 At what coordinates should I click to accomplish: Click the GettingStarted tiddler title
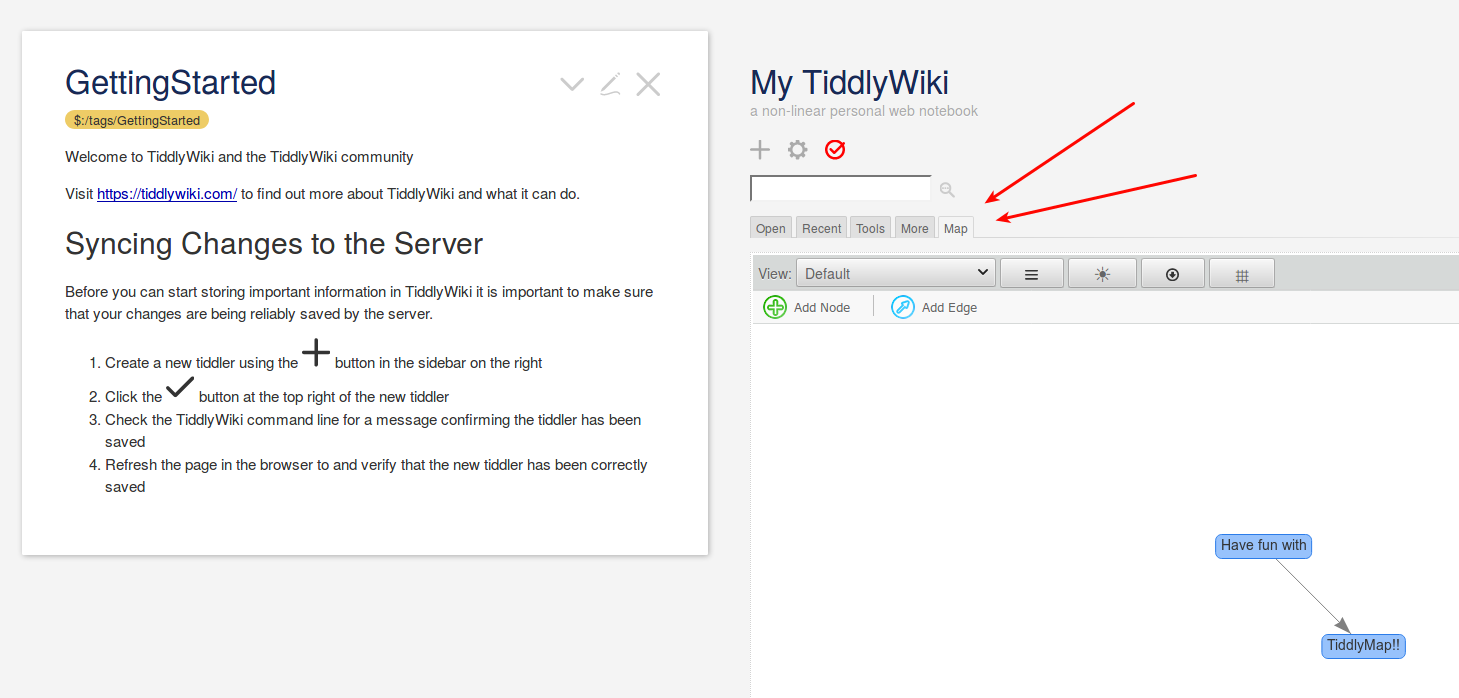(170, 83)
